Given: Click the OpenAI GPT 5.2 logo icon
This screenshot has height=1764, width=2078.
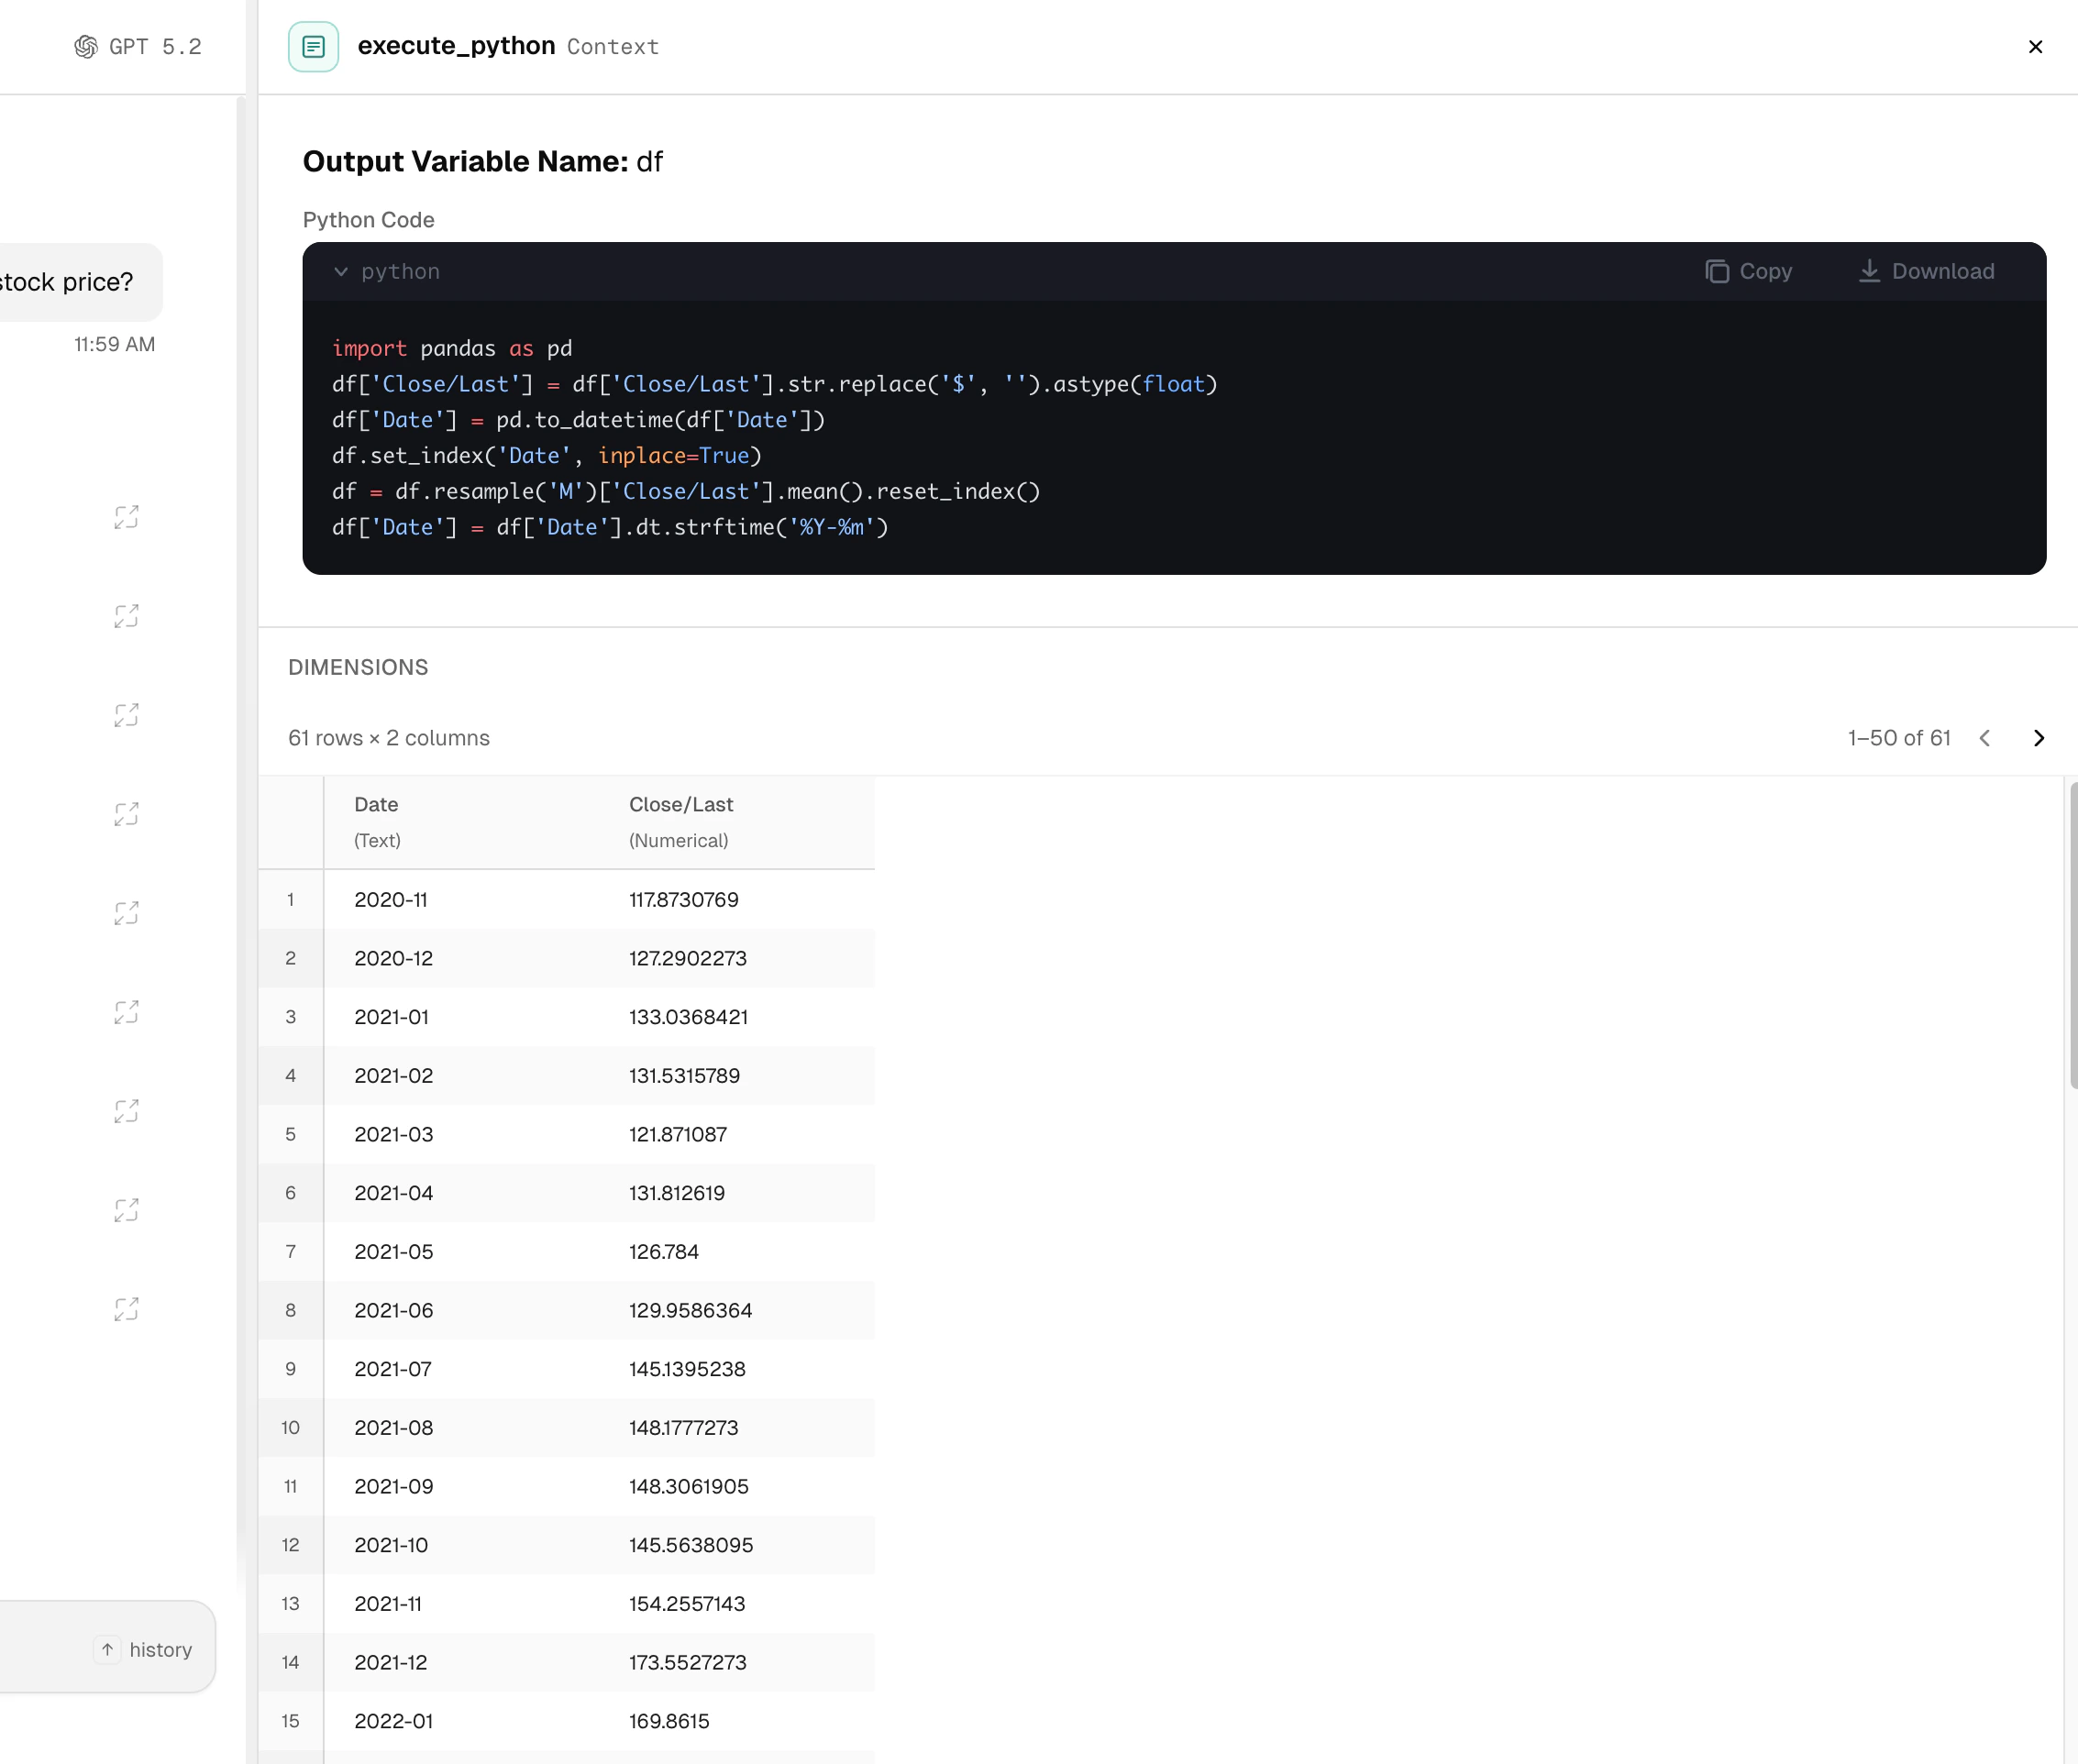Looking at the screenshot, I should [84, 46].
